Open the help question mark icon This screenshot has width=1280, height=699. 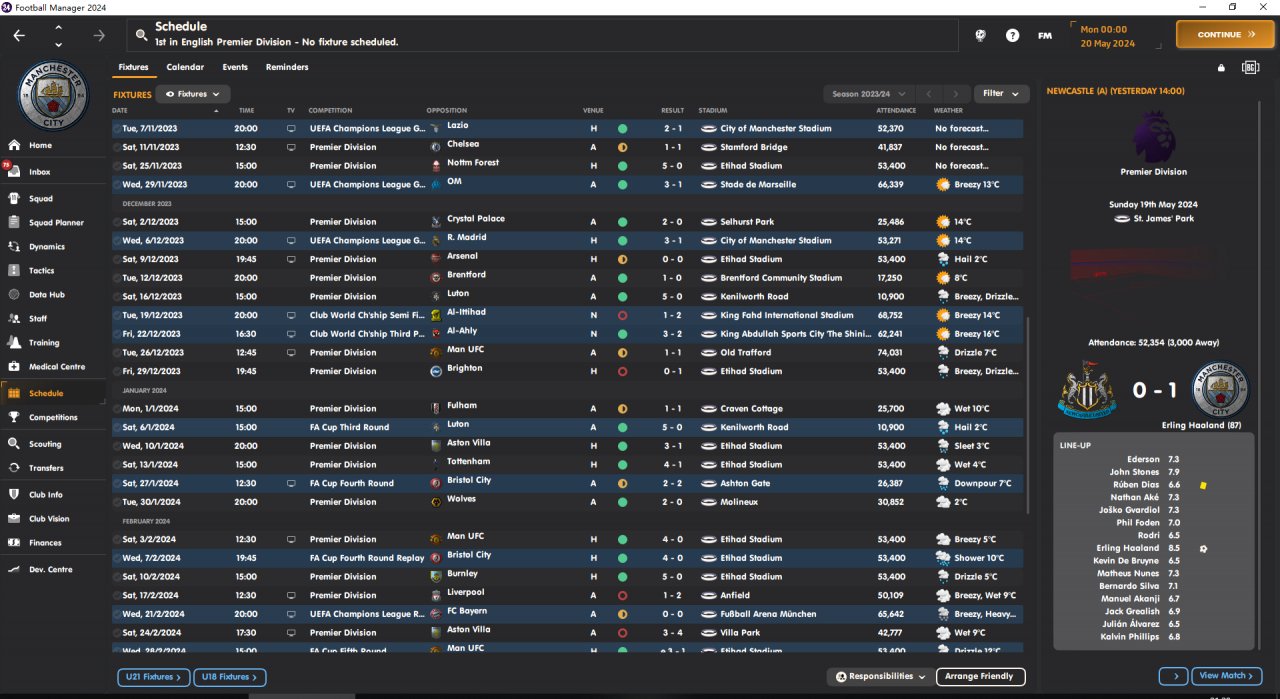[1012, 35]
